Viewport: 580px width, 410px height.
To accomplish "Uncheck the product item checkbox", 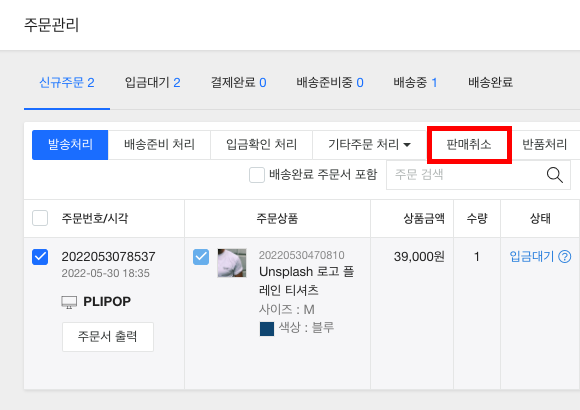I will click(201, 257).
